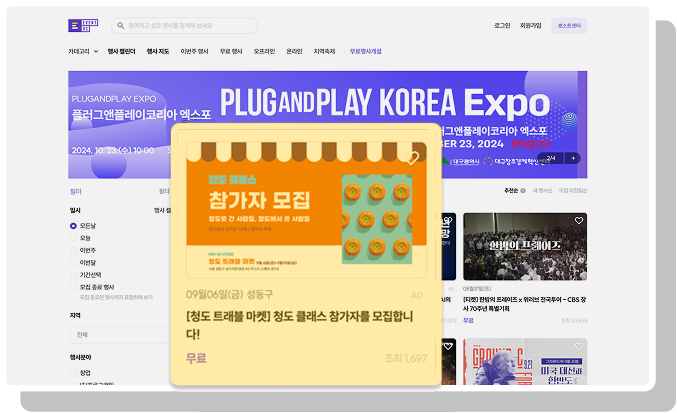Viewport: 677px width, 413px height.
Task: Select the 이번달 radio button
Action: tap(73, 263)
